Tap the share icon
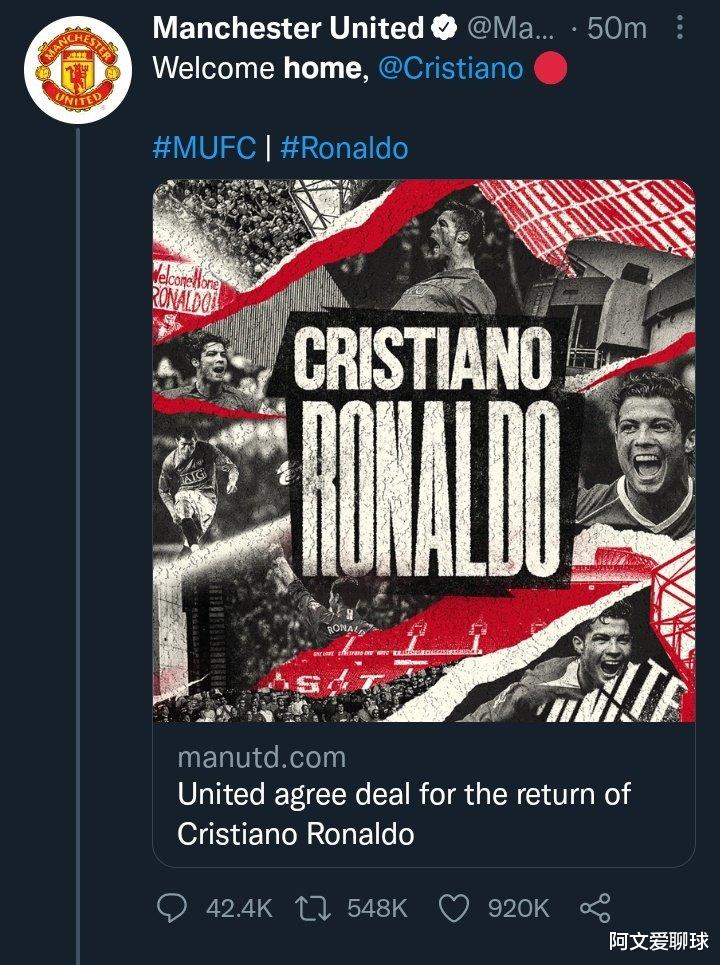Viewport: 720px width, 965px height. click(x=595, y=908)
